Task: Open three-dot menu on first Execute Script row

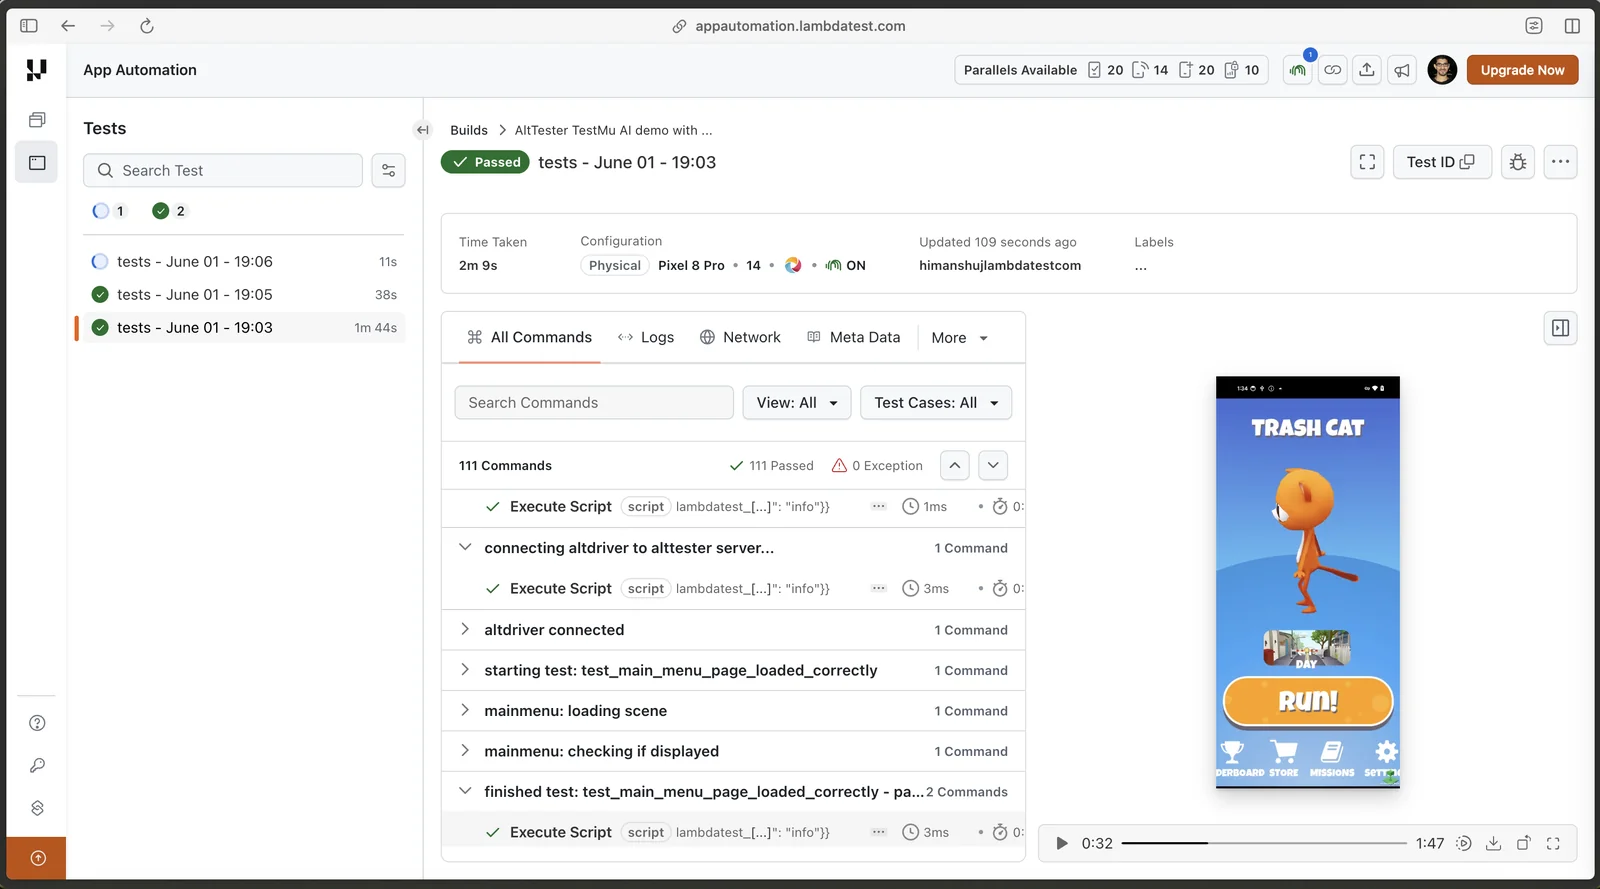Action: coord(878,507)
